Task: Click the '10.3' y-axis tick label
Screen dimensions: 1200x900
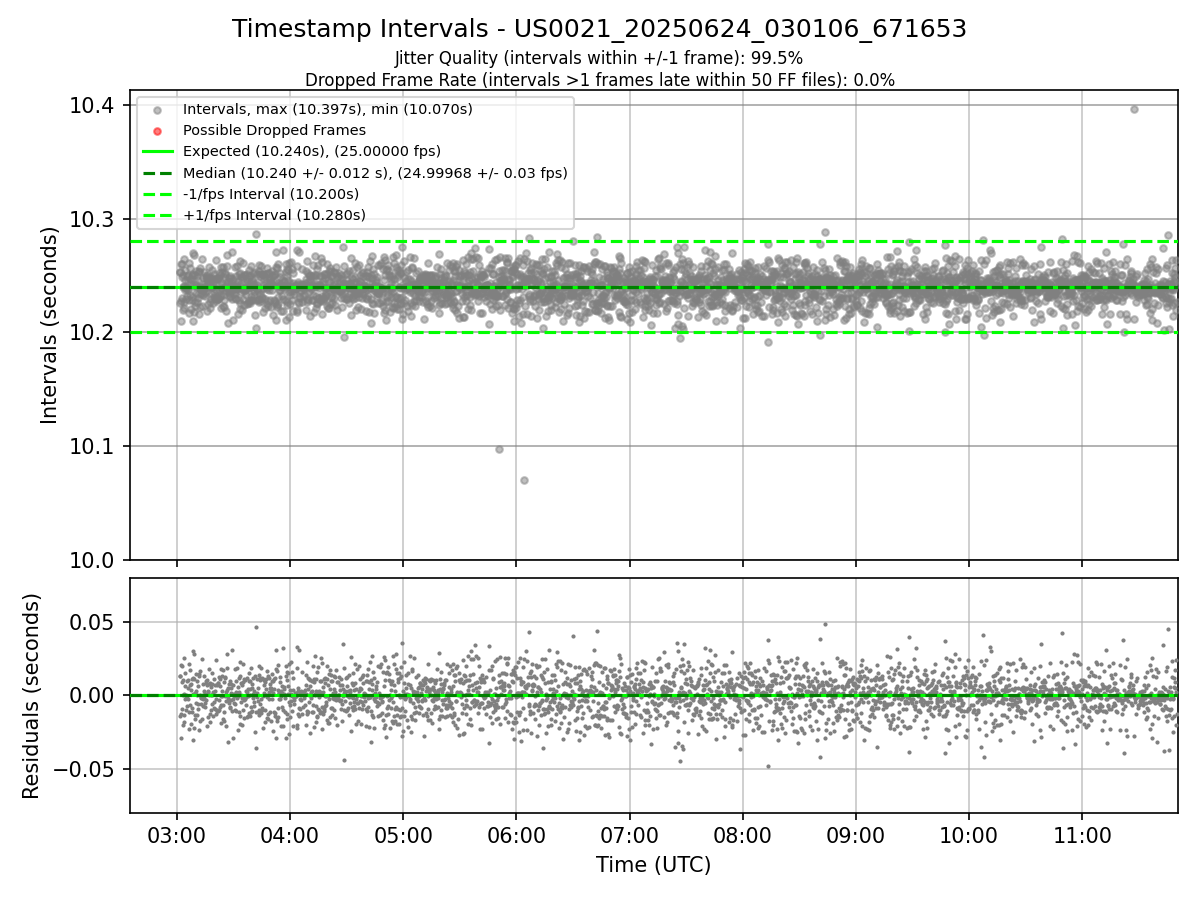Action: point(92,219)
